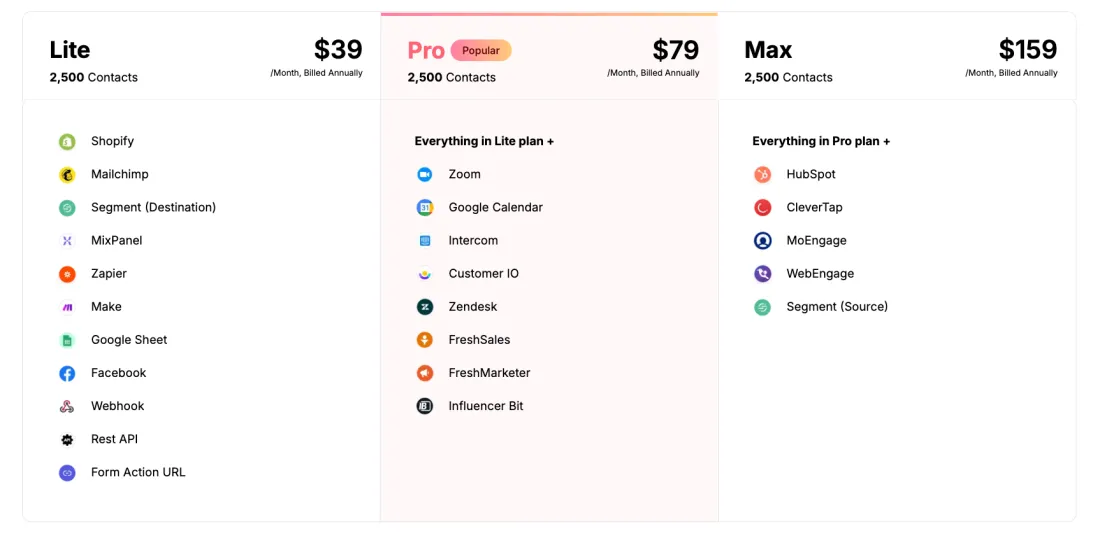
Task: Select the CleverTap red icon
Action: (x=763, y=208)
